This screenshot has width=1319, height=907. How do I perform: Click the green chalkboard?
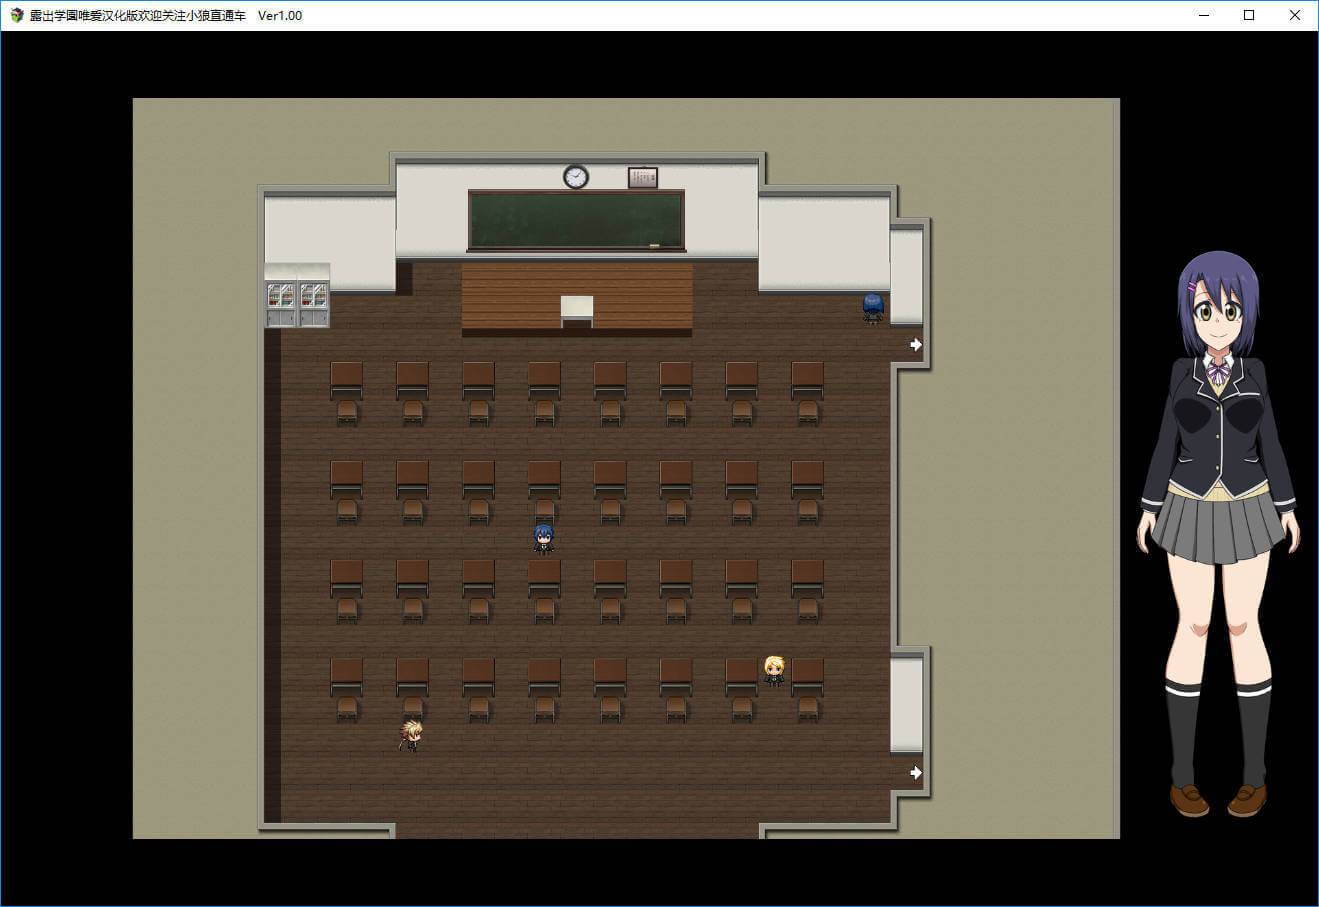(576, 219)
